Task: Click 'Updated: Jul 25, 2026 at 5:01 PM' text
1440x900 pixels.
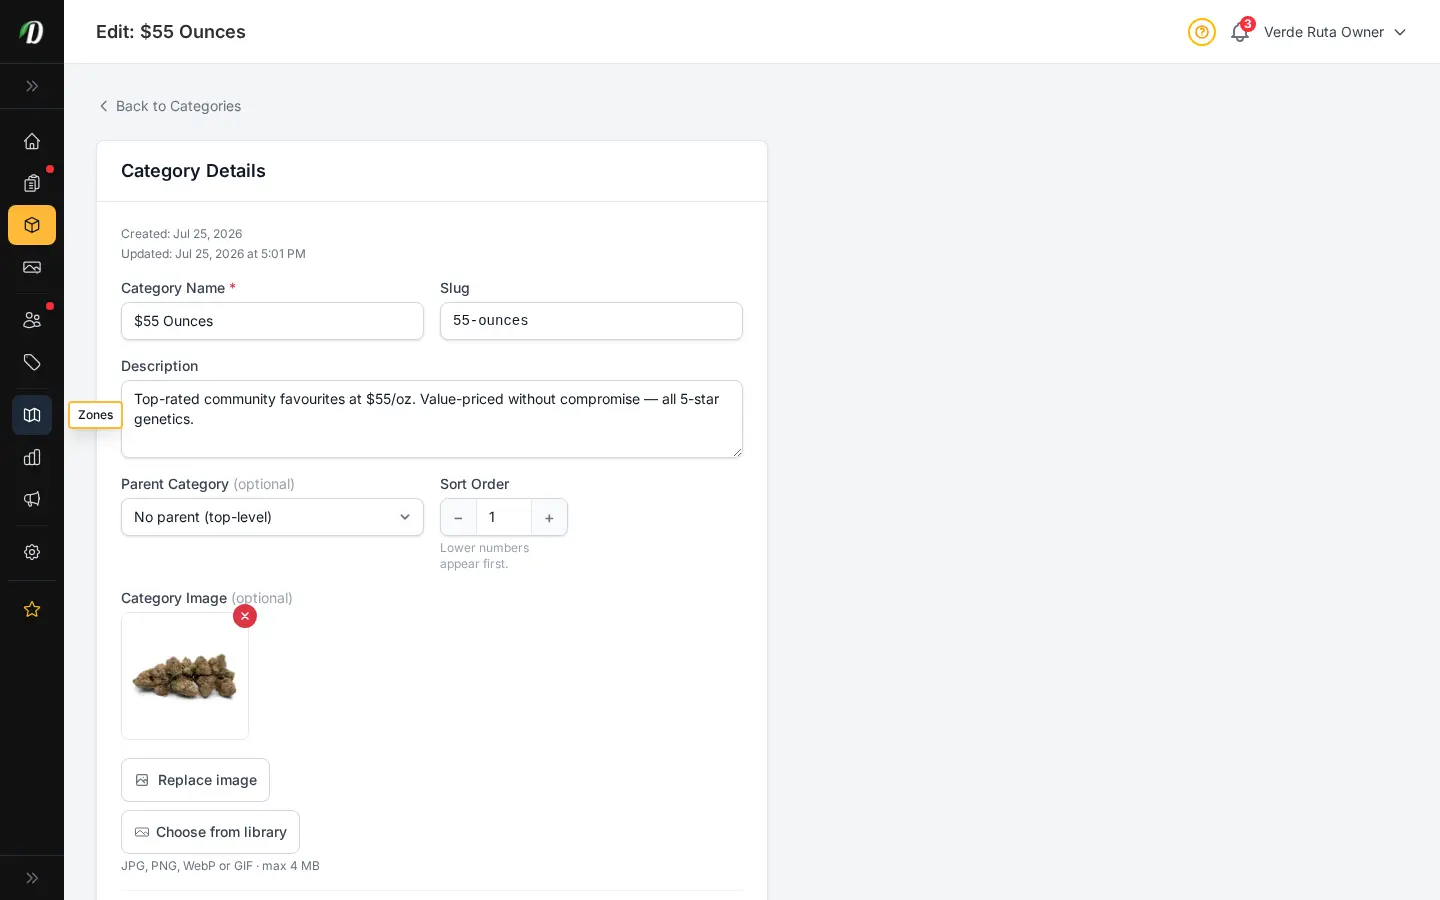Action: click(213, 254)
